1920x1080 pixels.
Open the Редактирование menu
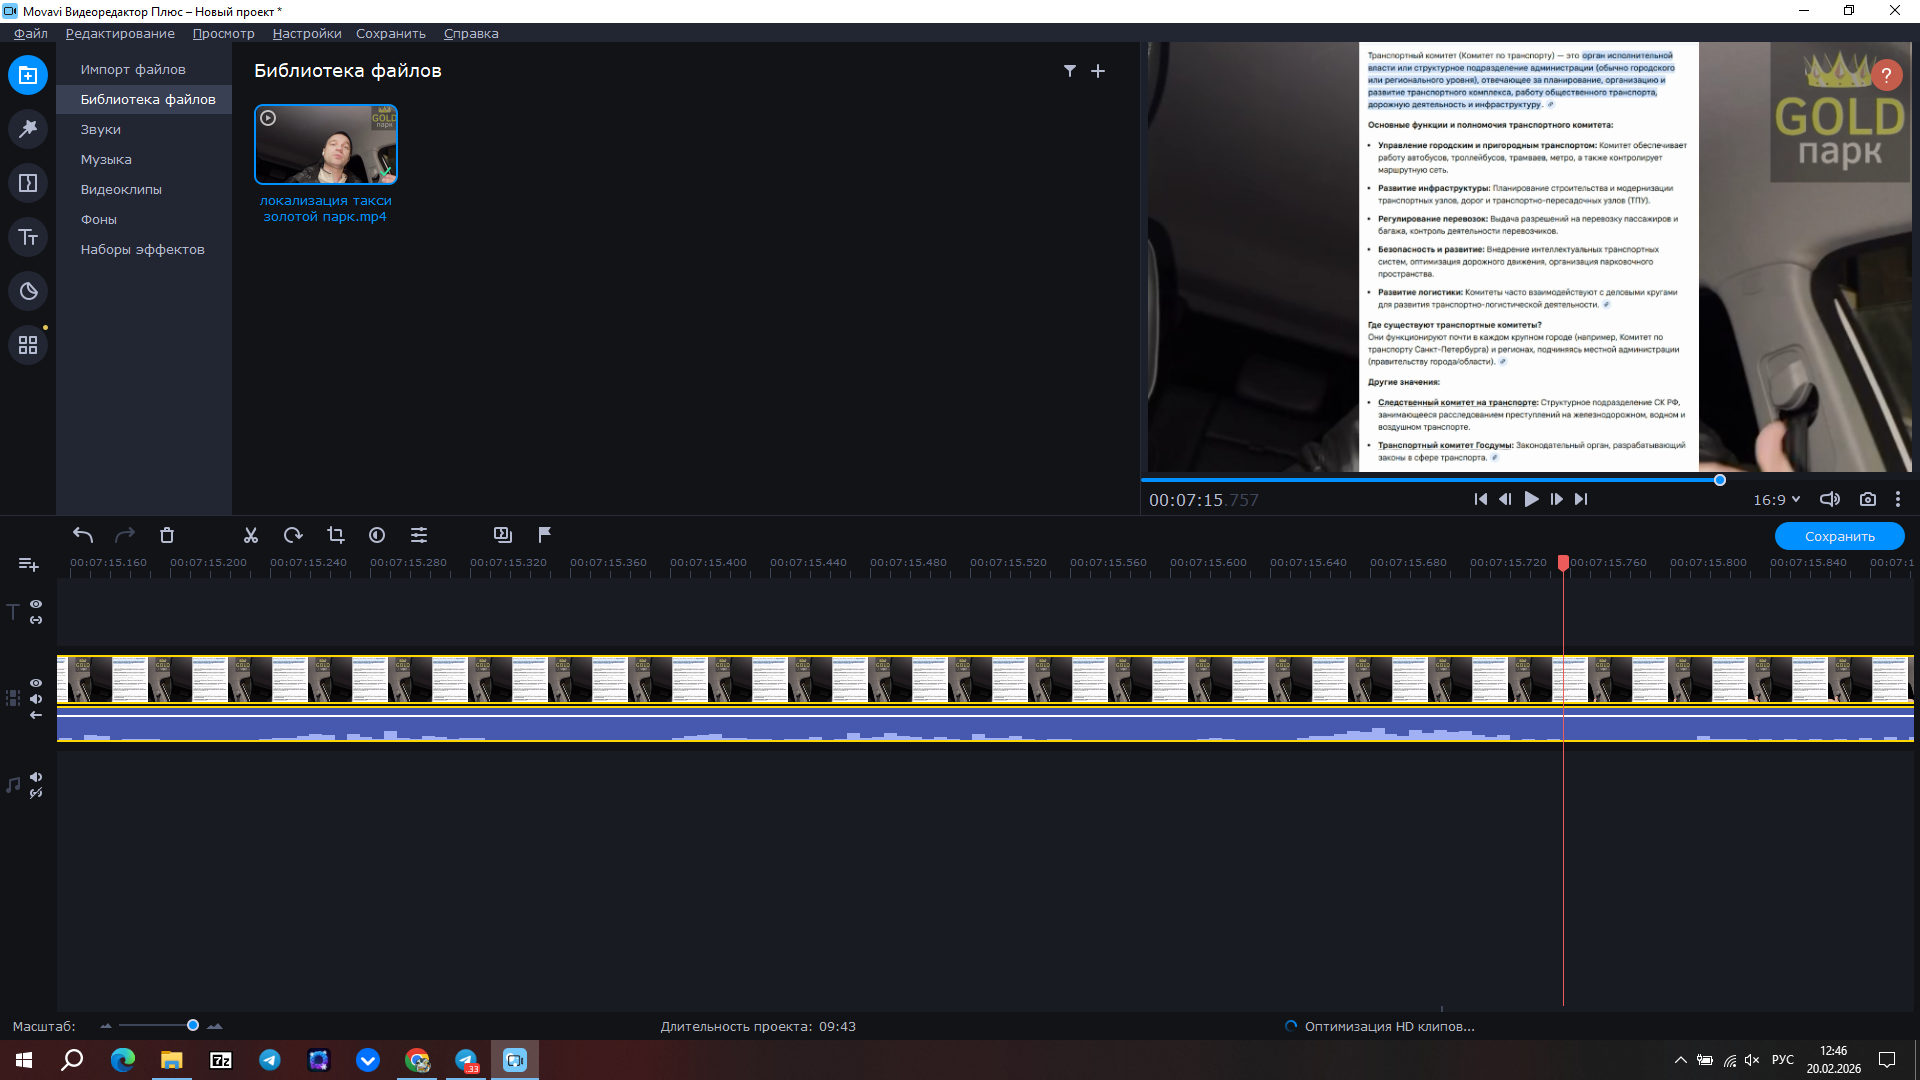120,33
